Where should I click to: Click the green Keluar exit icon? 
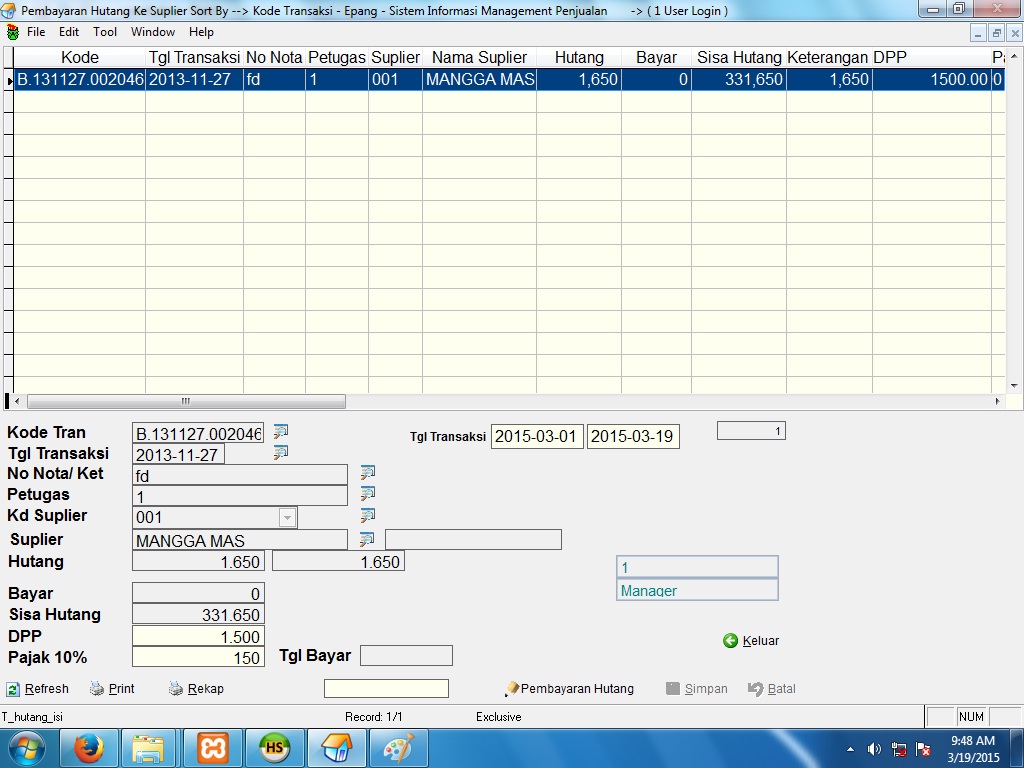point(731,641)
